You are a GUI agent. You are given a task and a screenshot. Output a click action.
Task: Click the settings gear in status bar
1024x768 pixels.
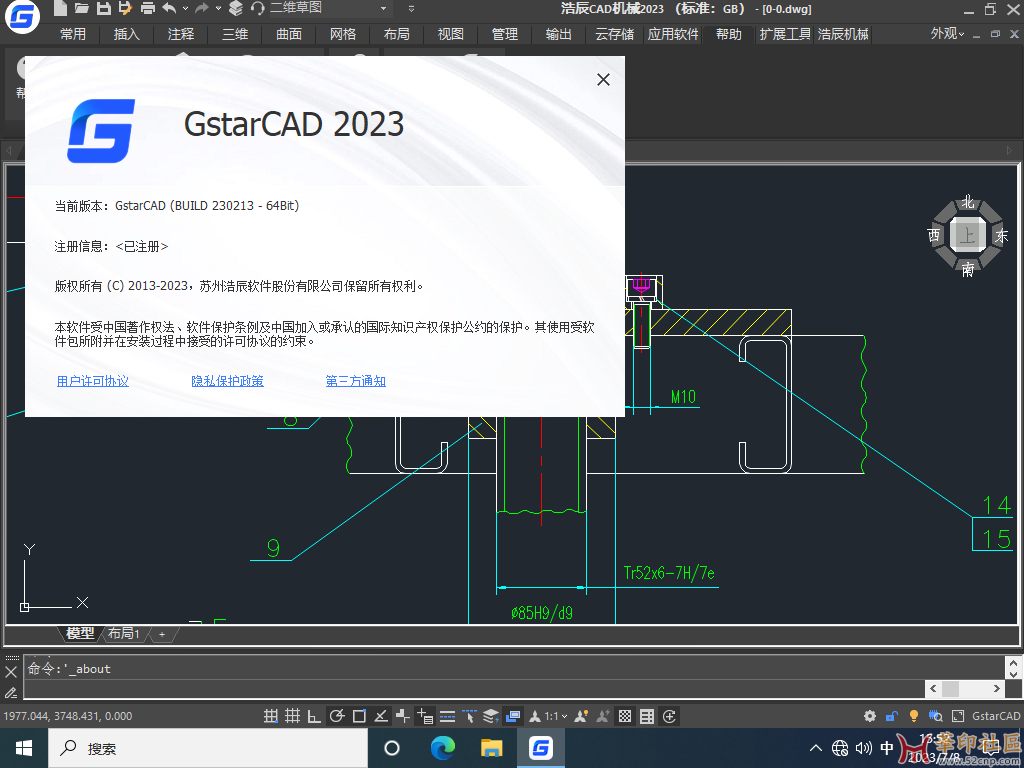pos(870,716)
